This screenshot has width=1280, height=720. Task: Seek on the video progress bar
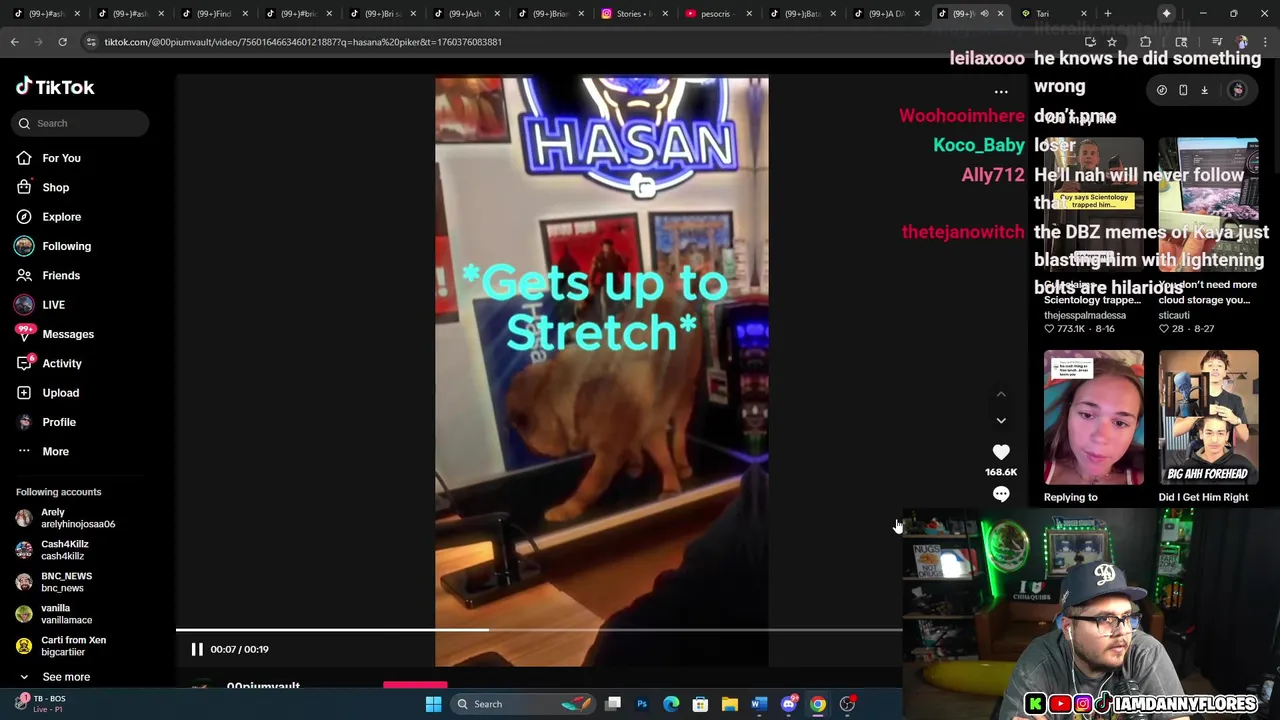pyautogui.click(x=539, y=630)
